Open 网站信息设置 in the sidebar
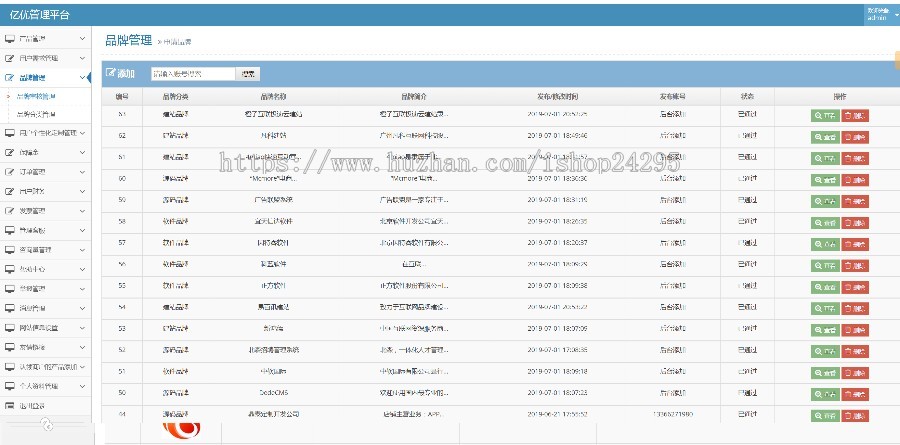 pyautogui.click(x=39, y=328)
